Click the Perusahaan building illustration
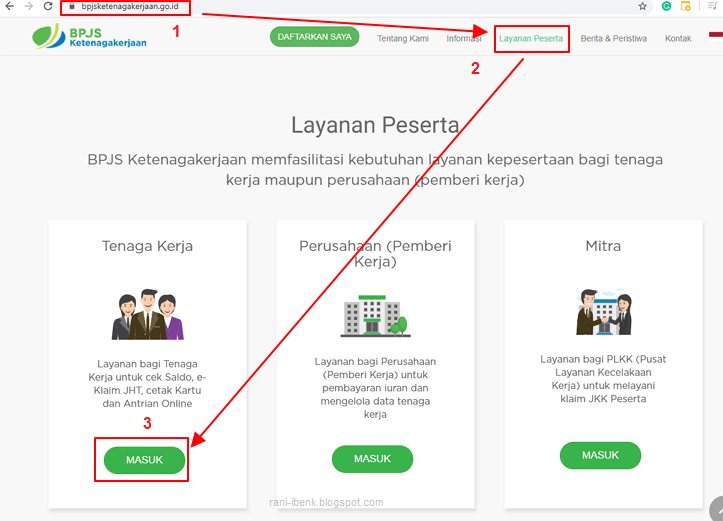This screenshot has width=723, height=521. [x=375, y=316]
